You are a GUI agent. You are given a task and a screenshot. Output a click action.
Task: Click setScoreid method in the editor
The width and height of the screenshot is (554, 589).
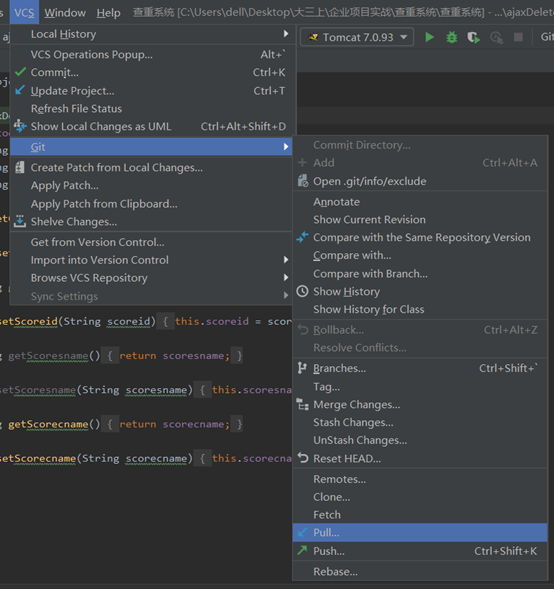[x=29, y=321]
